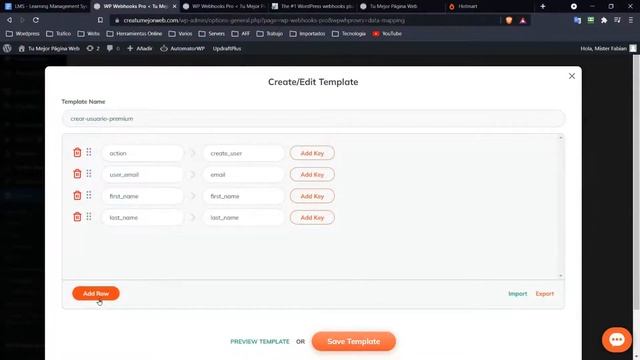Viewport: 640px width, 360px height.
Task: Click Add Key for the email row
Action: pos(312,174)
